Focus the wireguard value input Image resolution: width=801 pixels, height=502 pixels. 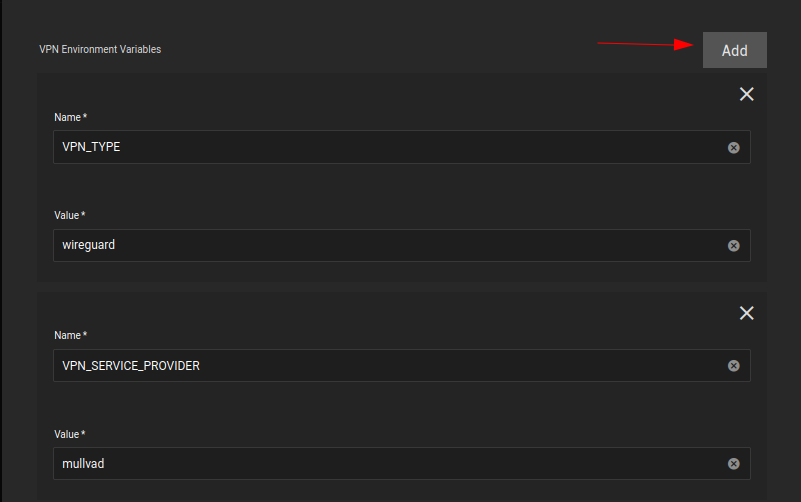[x=380, y=245]
